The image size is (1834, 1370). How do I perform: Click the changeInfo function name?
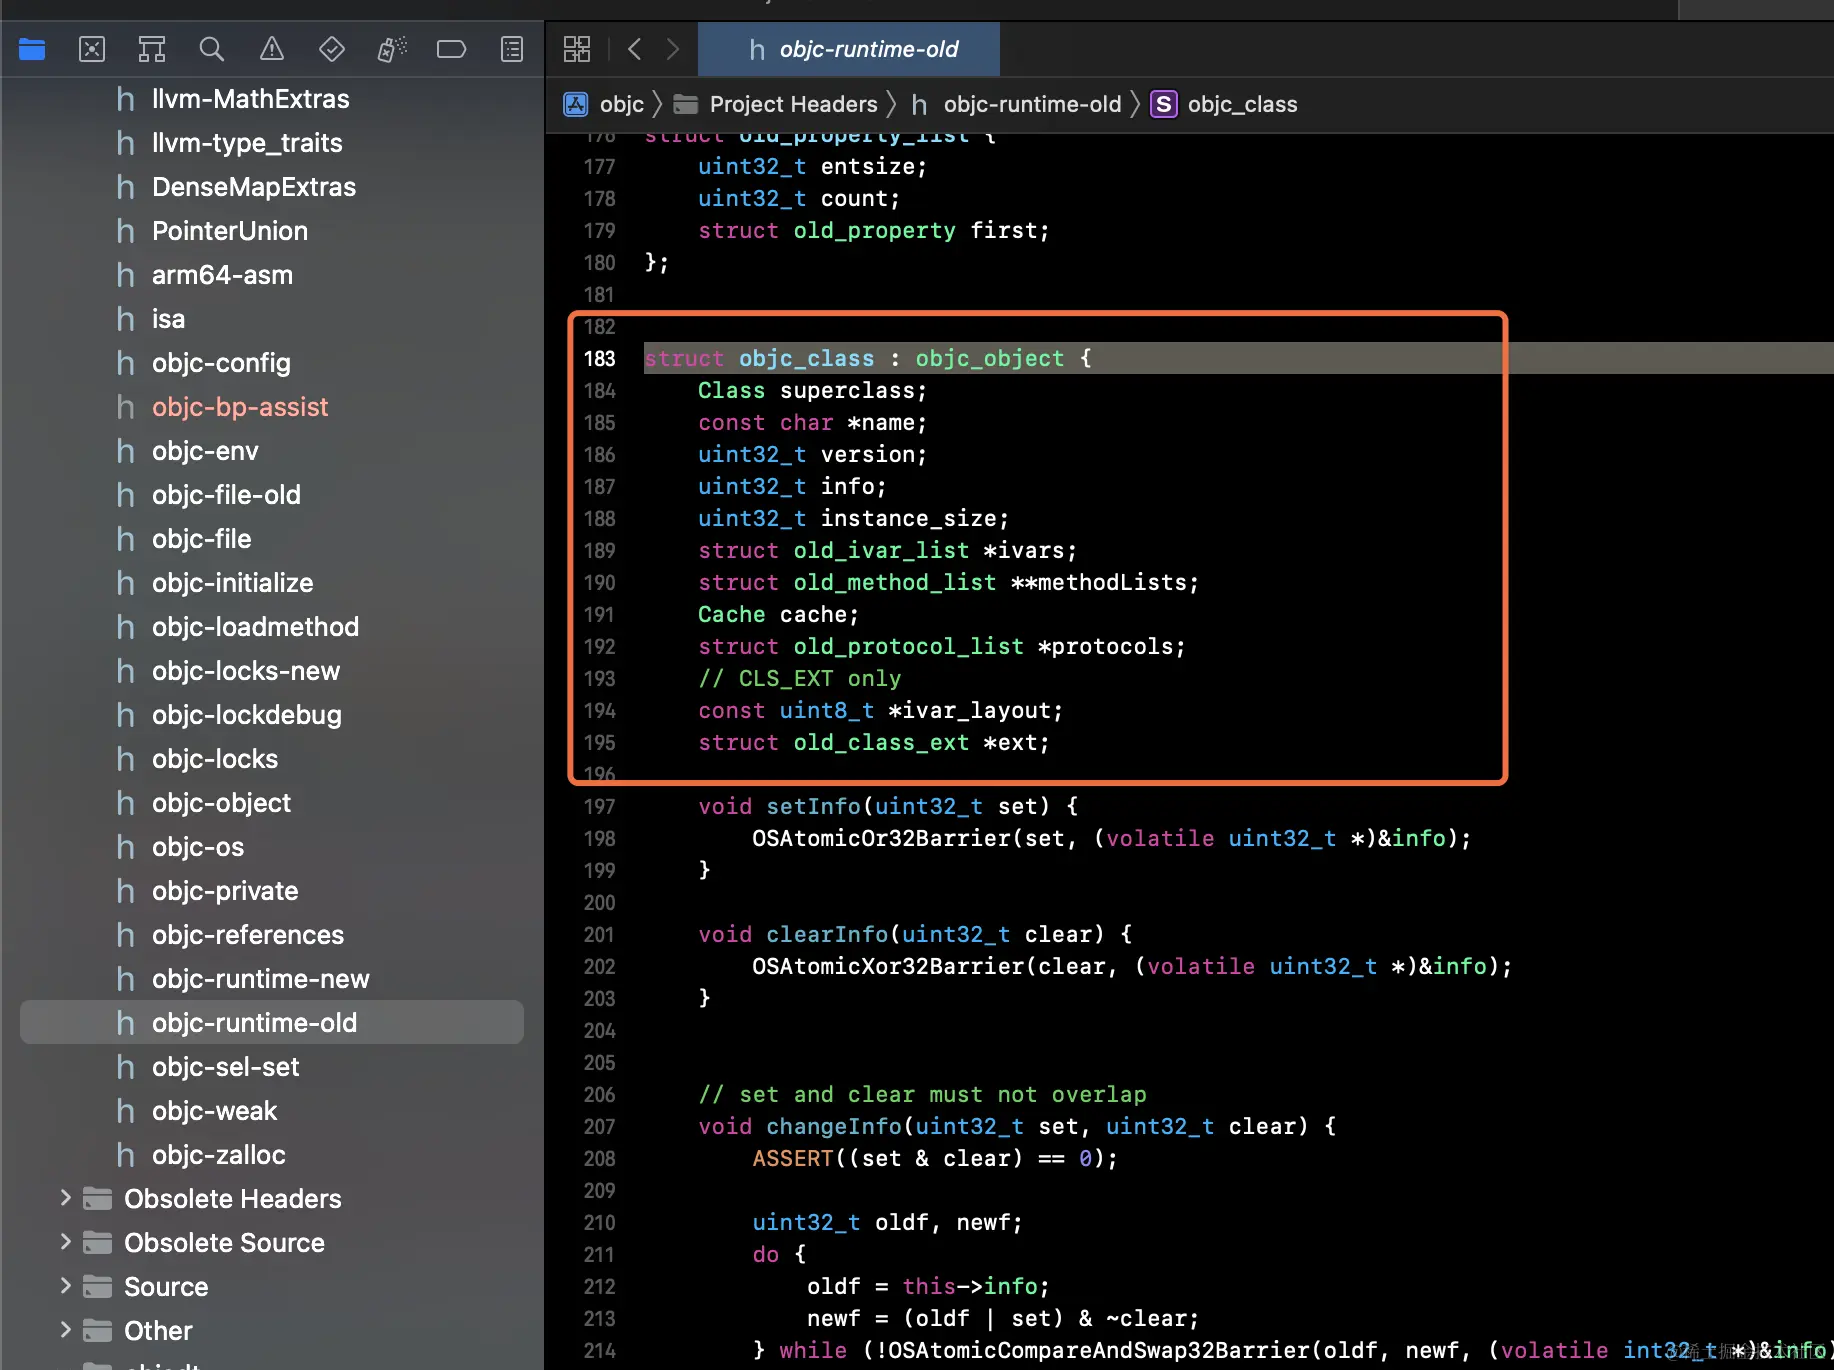point(835,1126)
